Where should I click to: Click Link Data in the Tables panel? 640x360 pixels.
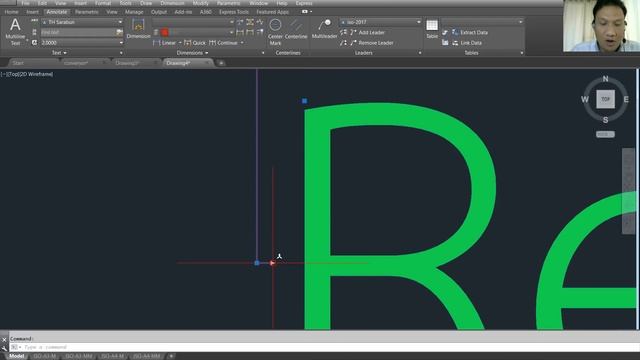(467, 42)
